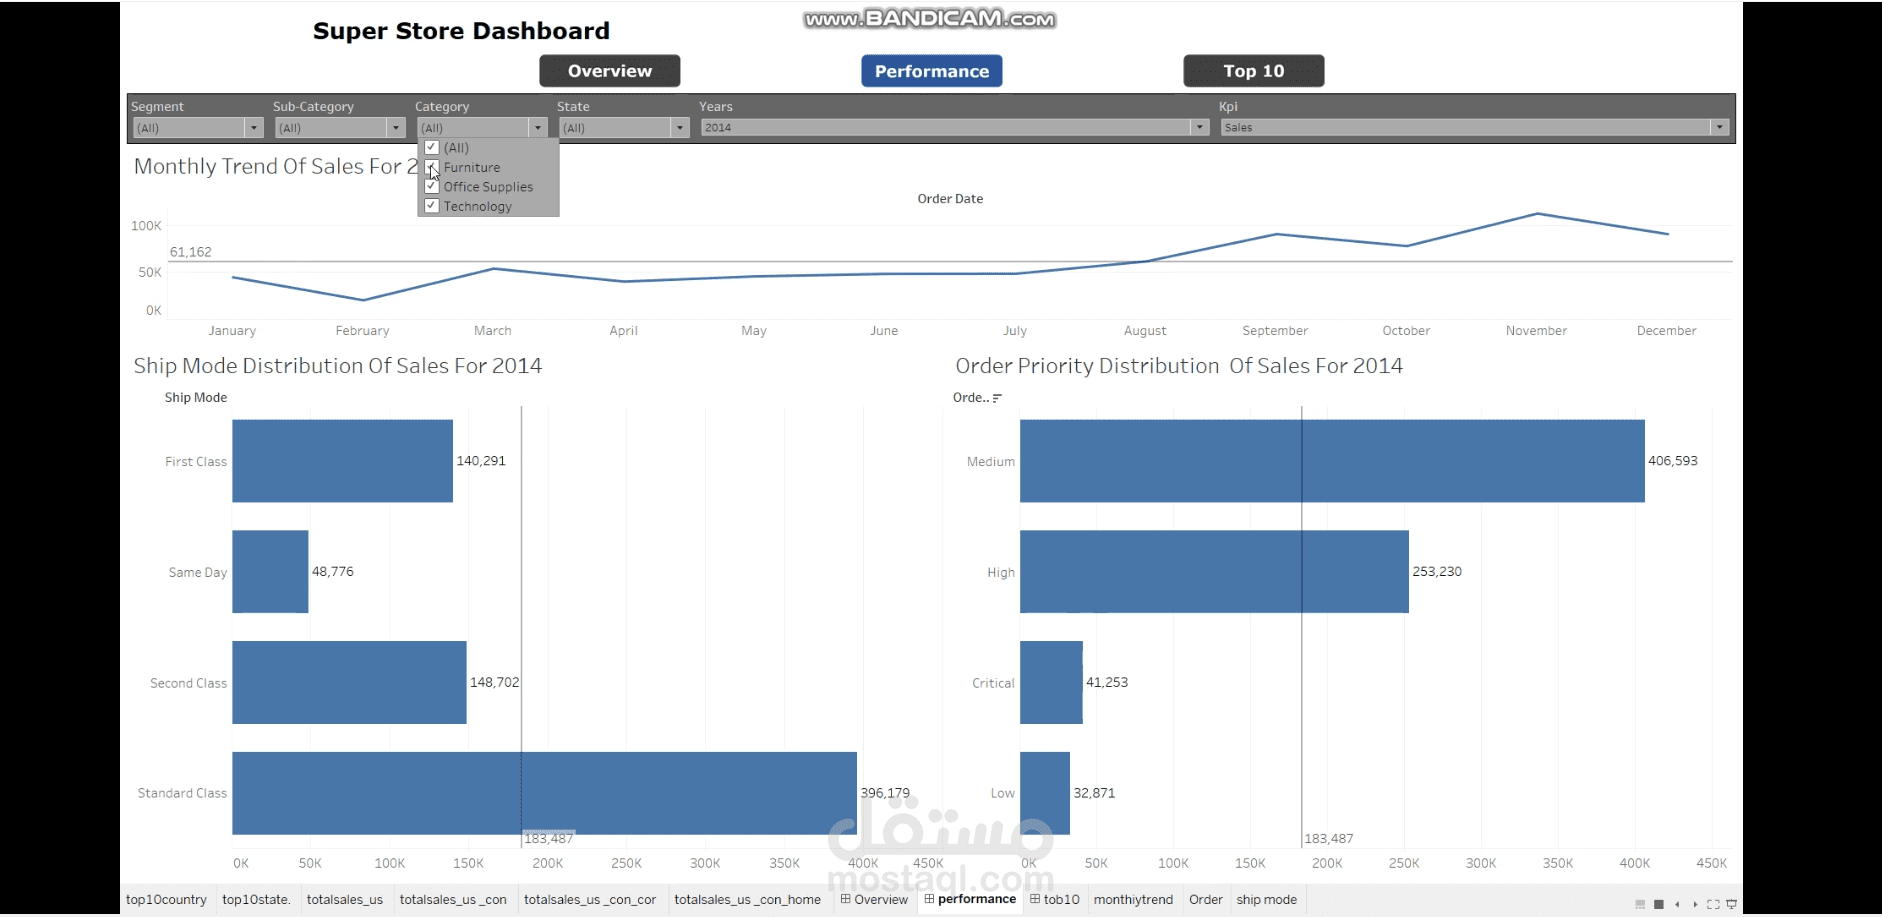Switch to the totalsales_us _con_home sheet tab
Viewport: 1882px width, 917px height.
748,900
